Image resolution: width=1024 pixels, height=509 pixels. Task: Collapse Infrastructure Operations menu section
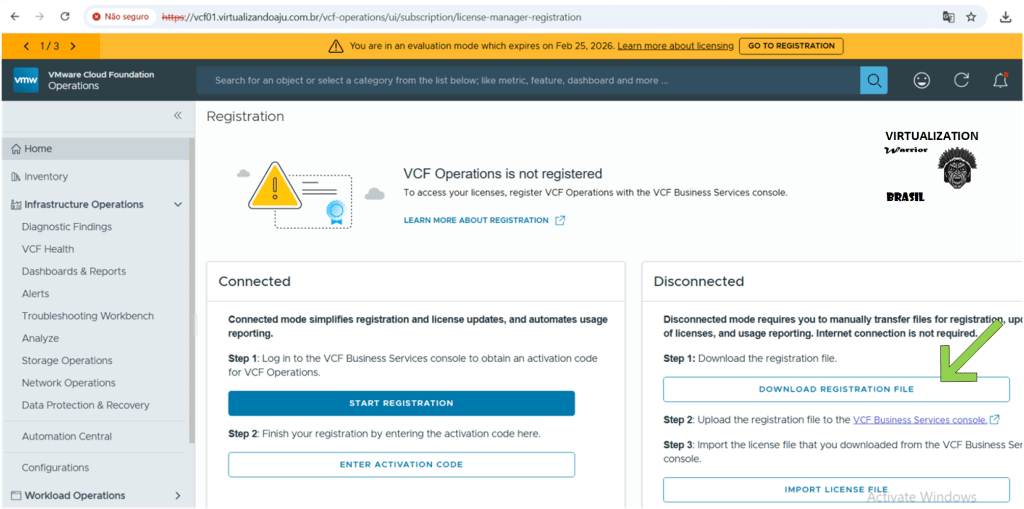point(178,204)
